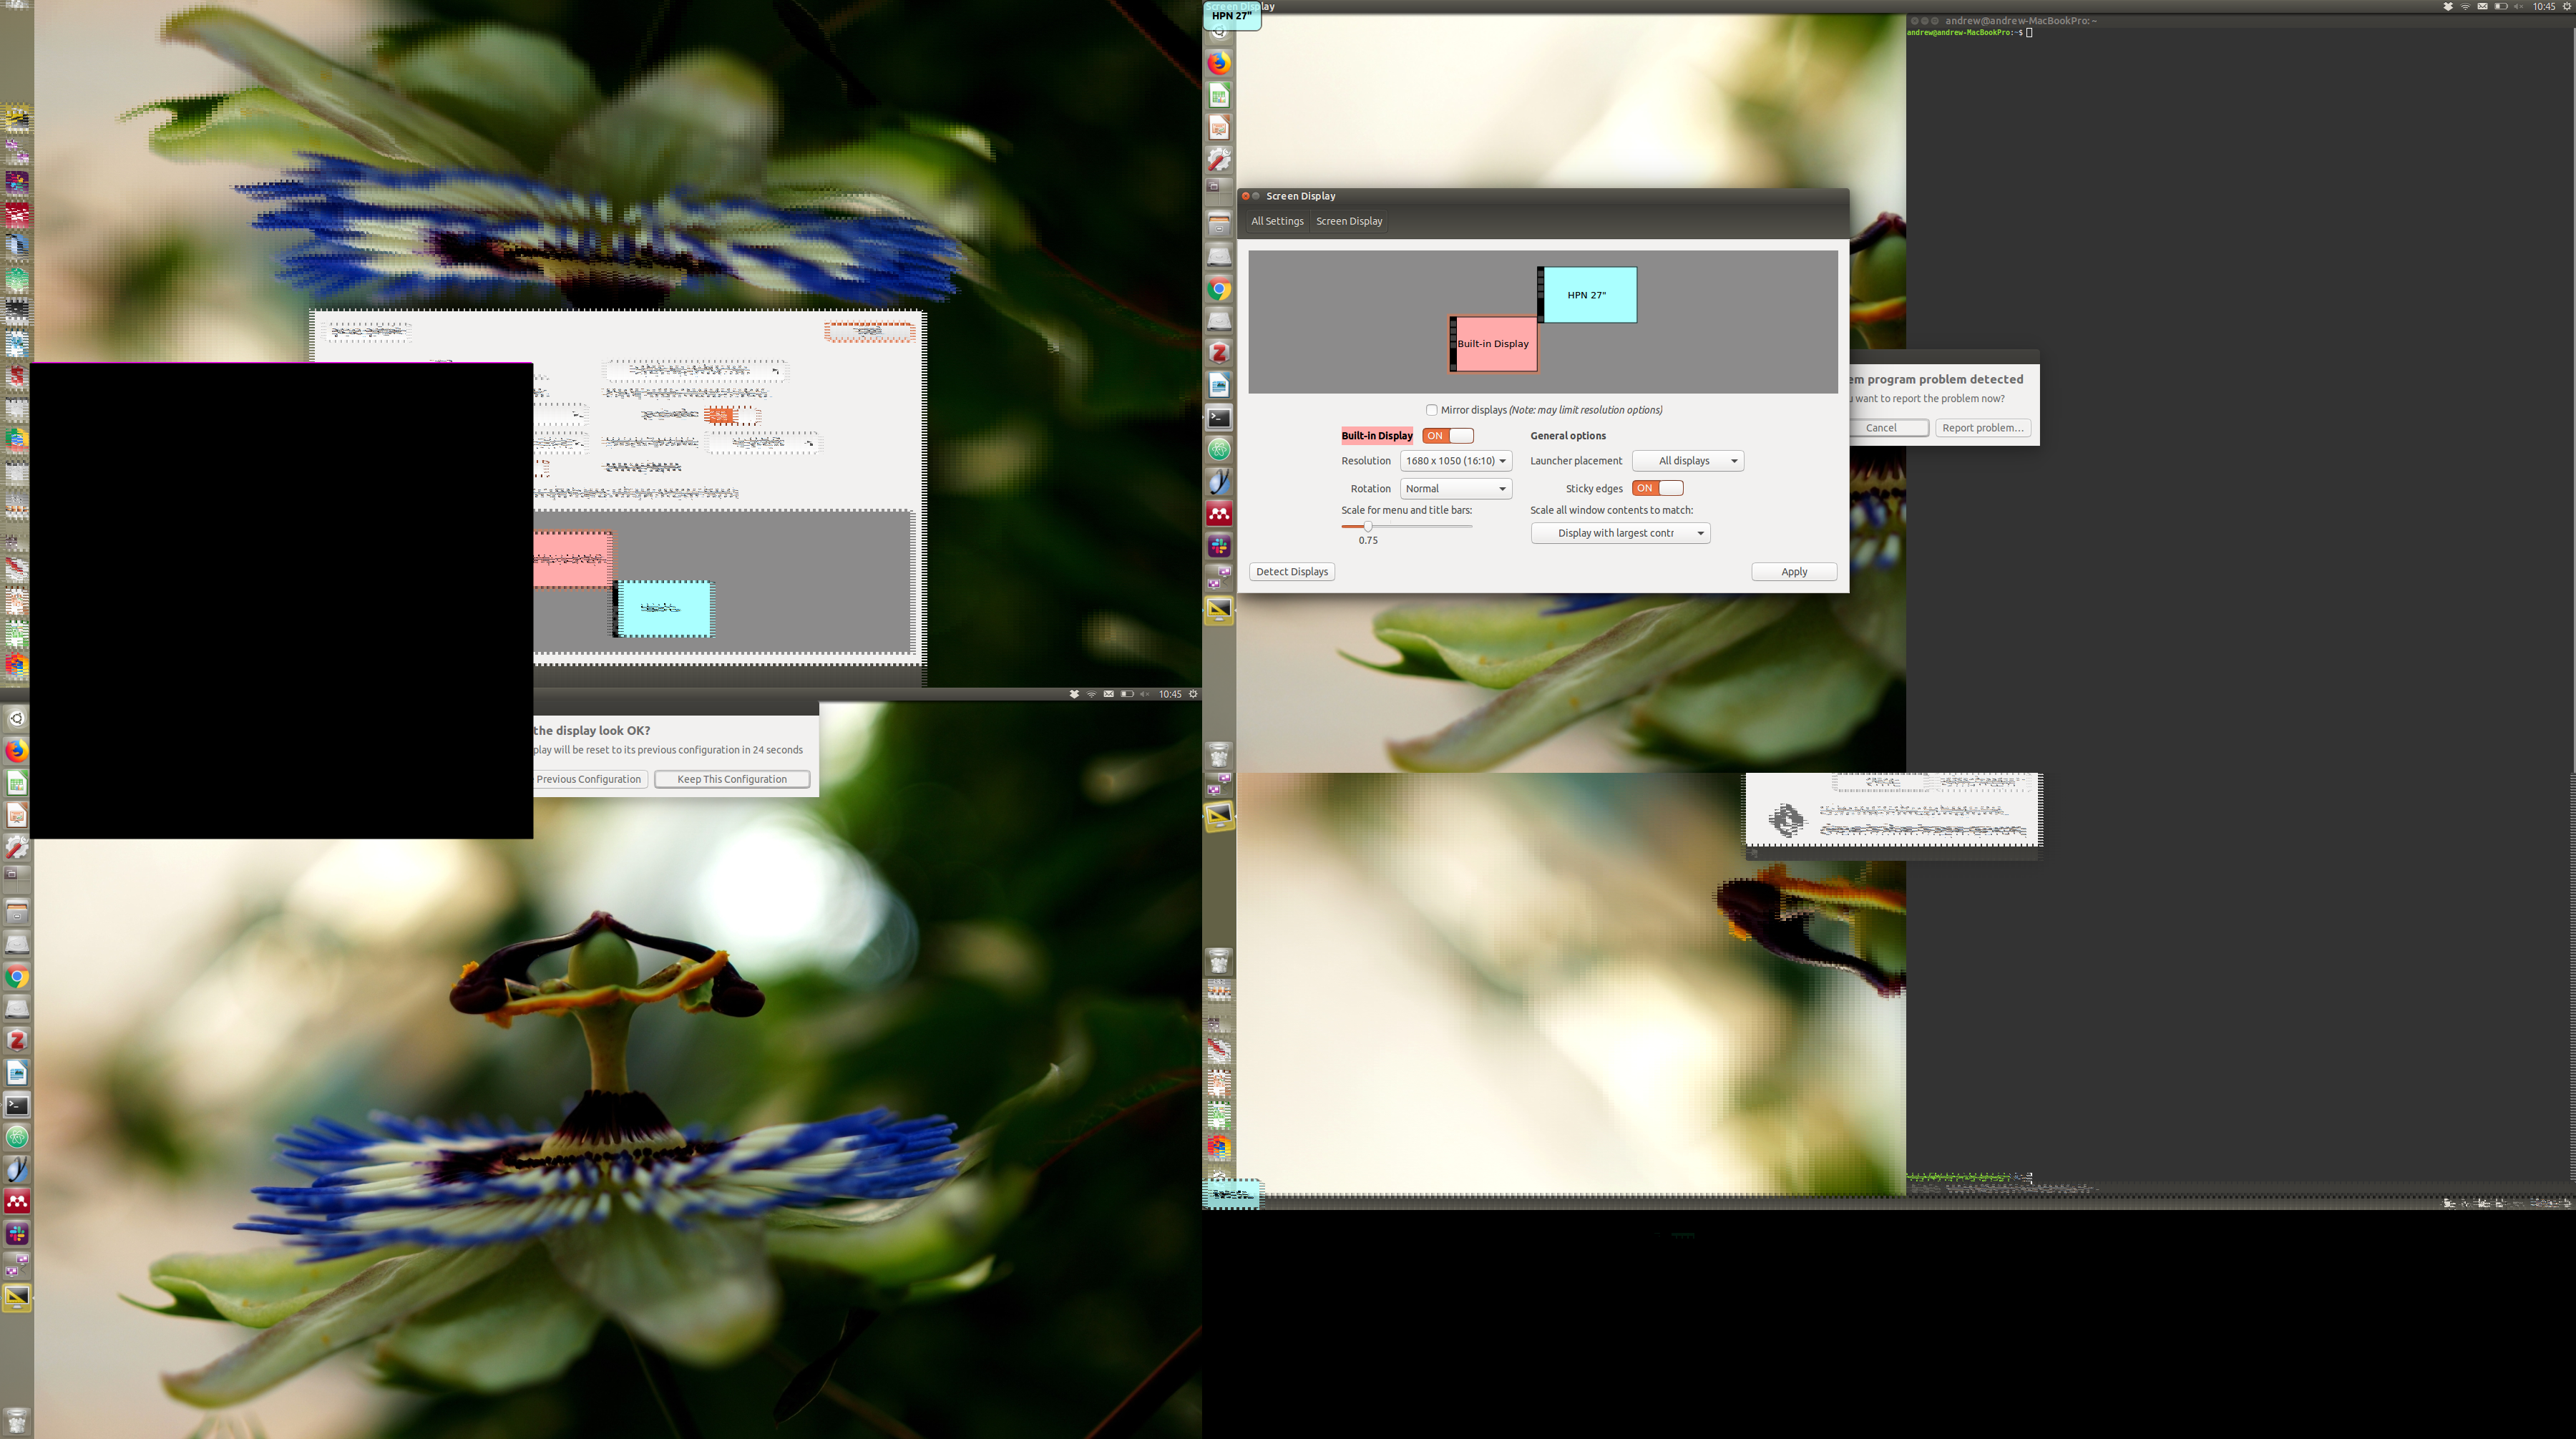Viewport: 2576px width, 1439px height.
Task: Open Terminal icon in launcher beside Screen Display window
Action: coord(1219,418)
